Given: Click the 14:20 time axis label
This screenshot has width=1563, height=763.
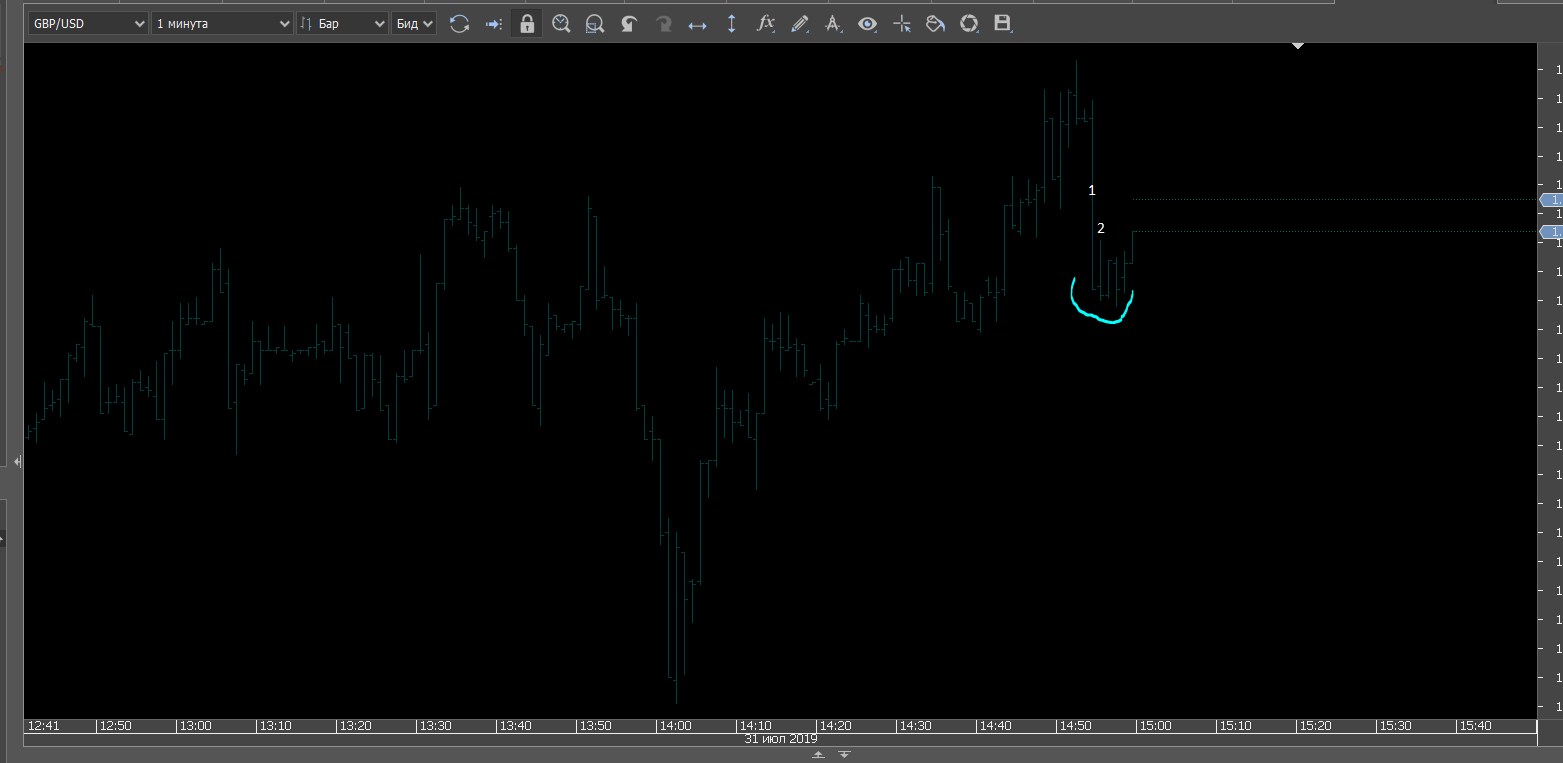Looking at the screenshot, I should pos(835,726).
